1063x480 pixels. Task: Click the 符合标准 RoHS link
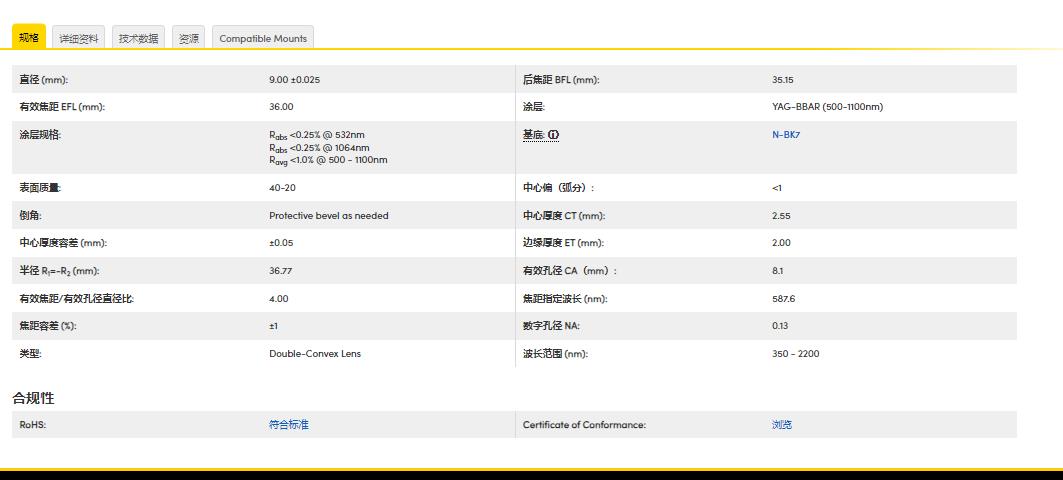(x=289, y=425)
